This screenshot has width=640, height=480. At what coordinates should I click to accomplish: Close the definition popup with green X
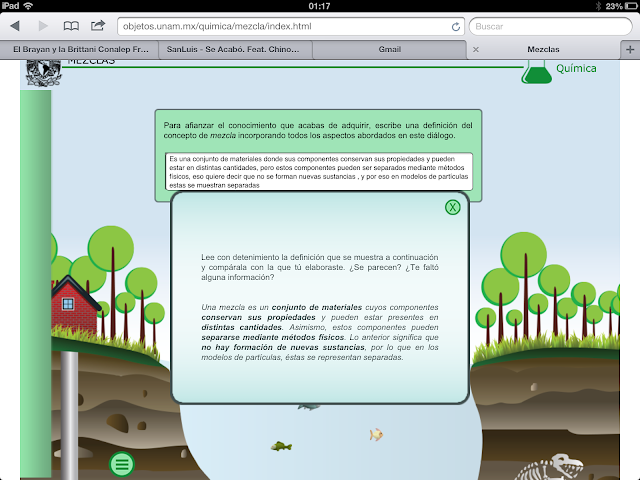point(453,207)
